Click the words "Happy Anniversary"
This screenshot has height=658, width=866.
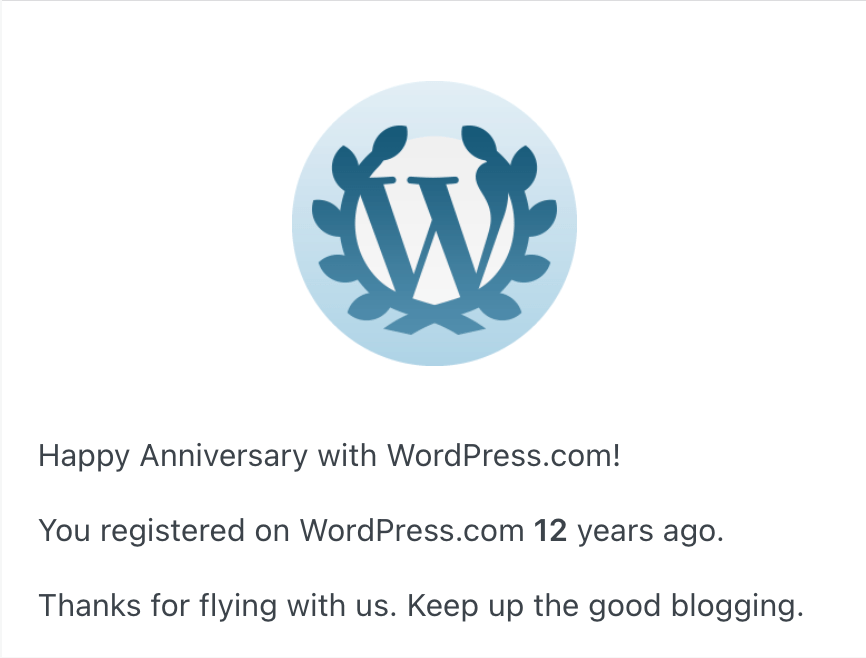[x=173, y=456]
